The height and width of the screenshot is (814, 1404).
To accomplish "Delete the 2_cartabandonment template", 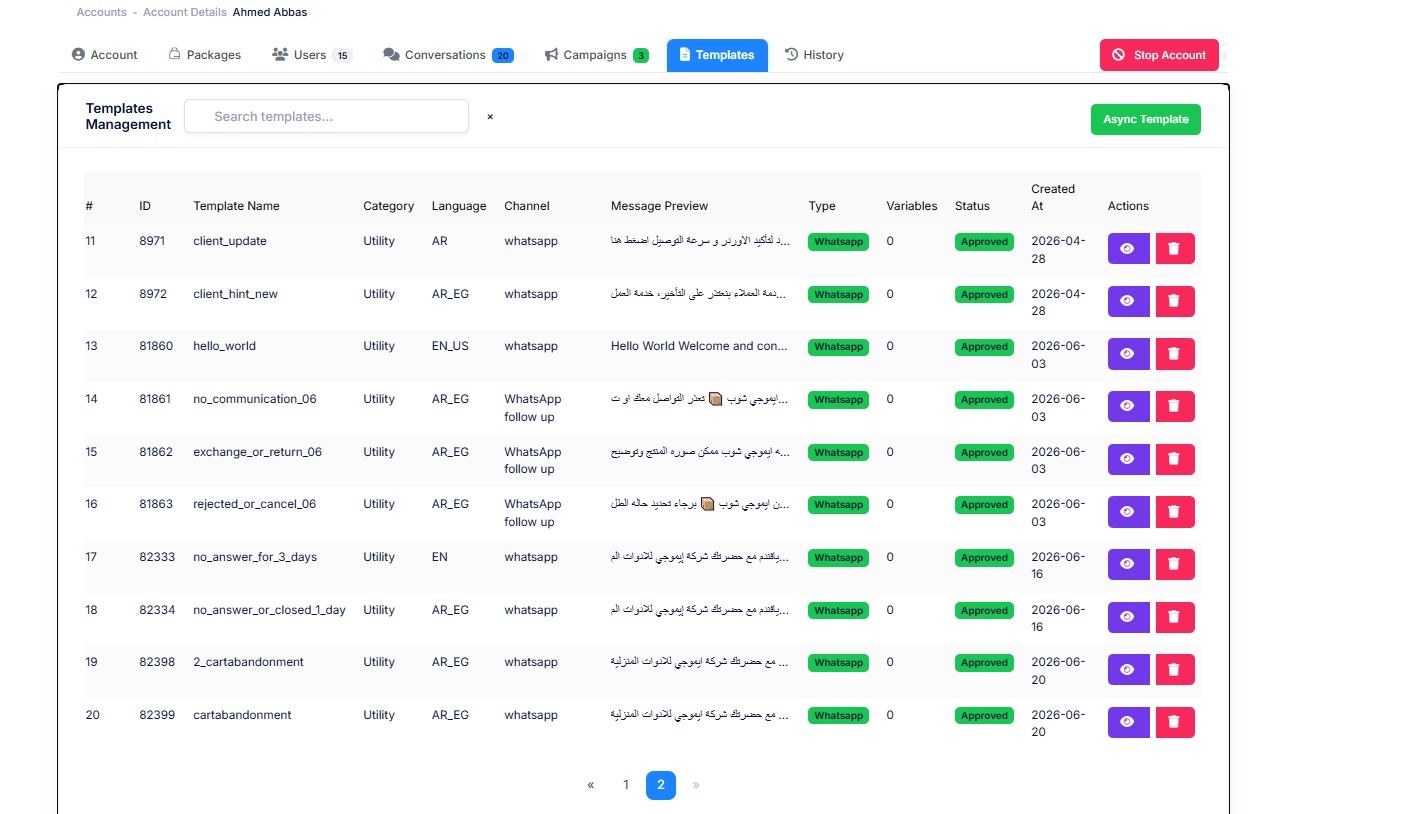I will (x=1175, y=669).
